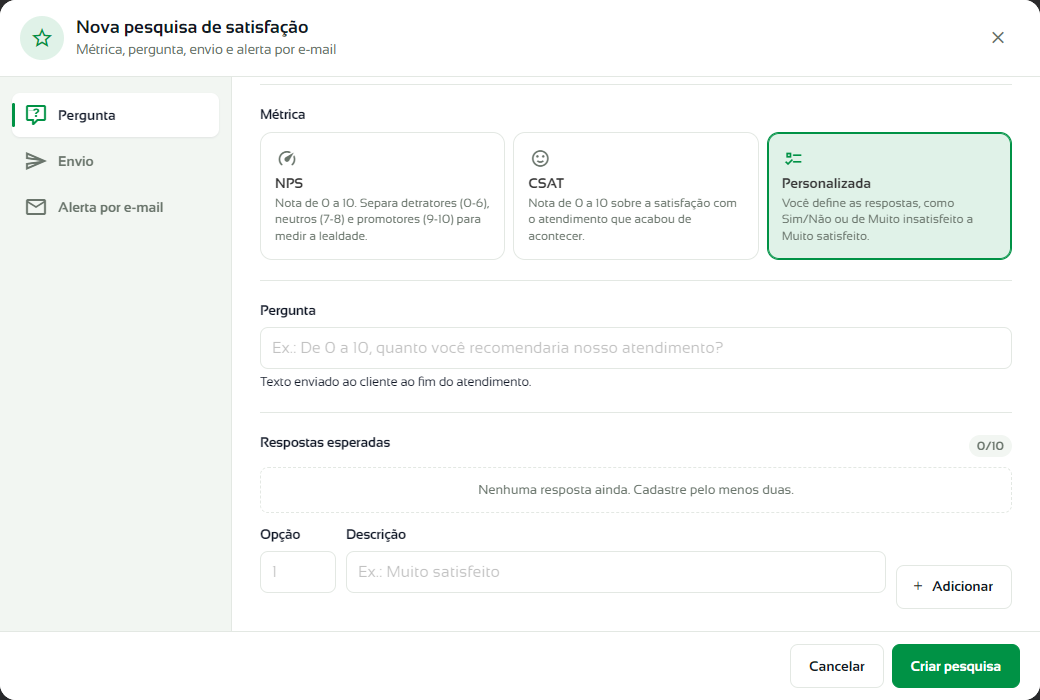Click the Personalizada checklist icon
Screen dimensions: 1040x700
coord(793,159)
